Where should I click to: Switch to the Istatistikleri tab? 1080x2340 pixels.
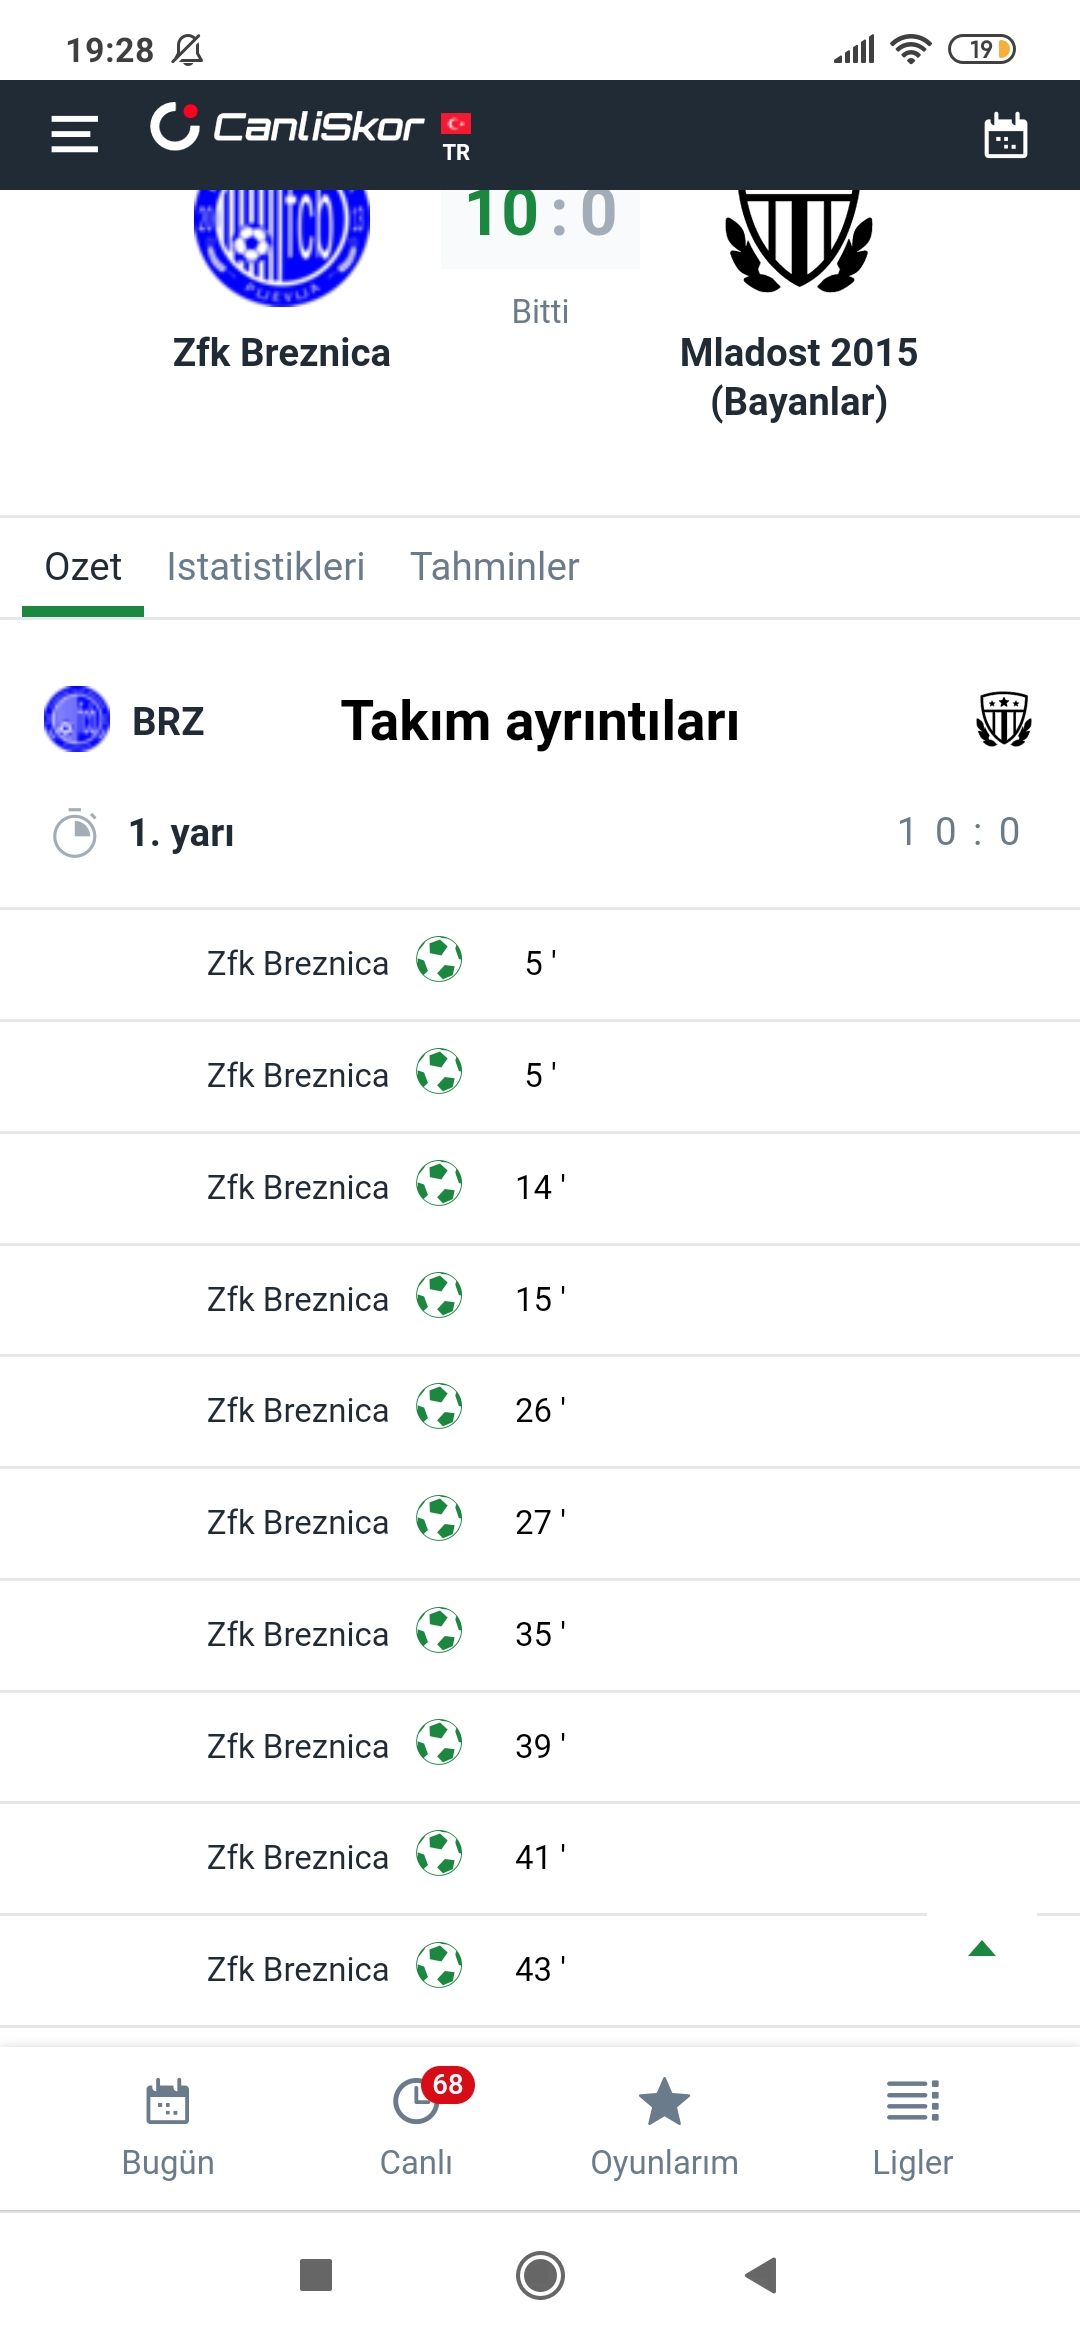[266, 567]
